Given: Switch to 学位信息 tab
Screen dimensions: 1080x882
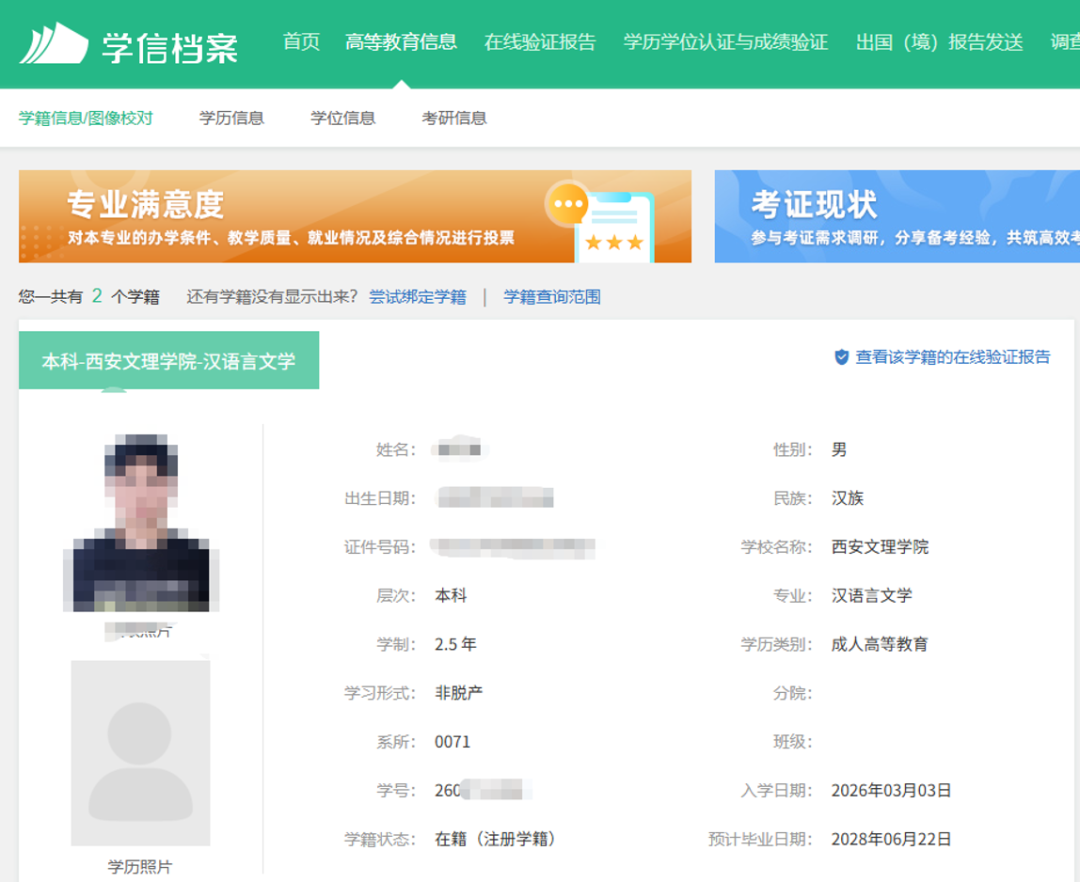Looking at the screenshot, I should (343, 118).
